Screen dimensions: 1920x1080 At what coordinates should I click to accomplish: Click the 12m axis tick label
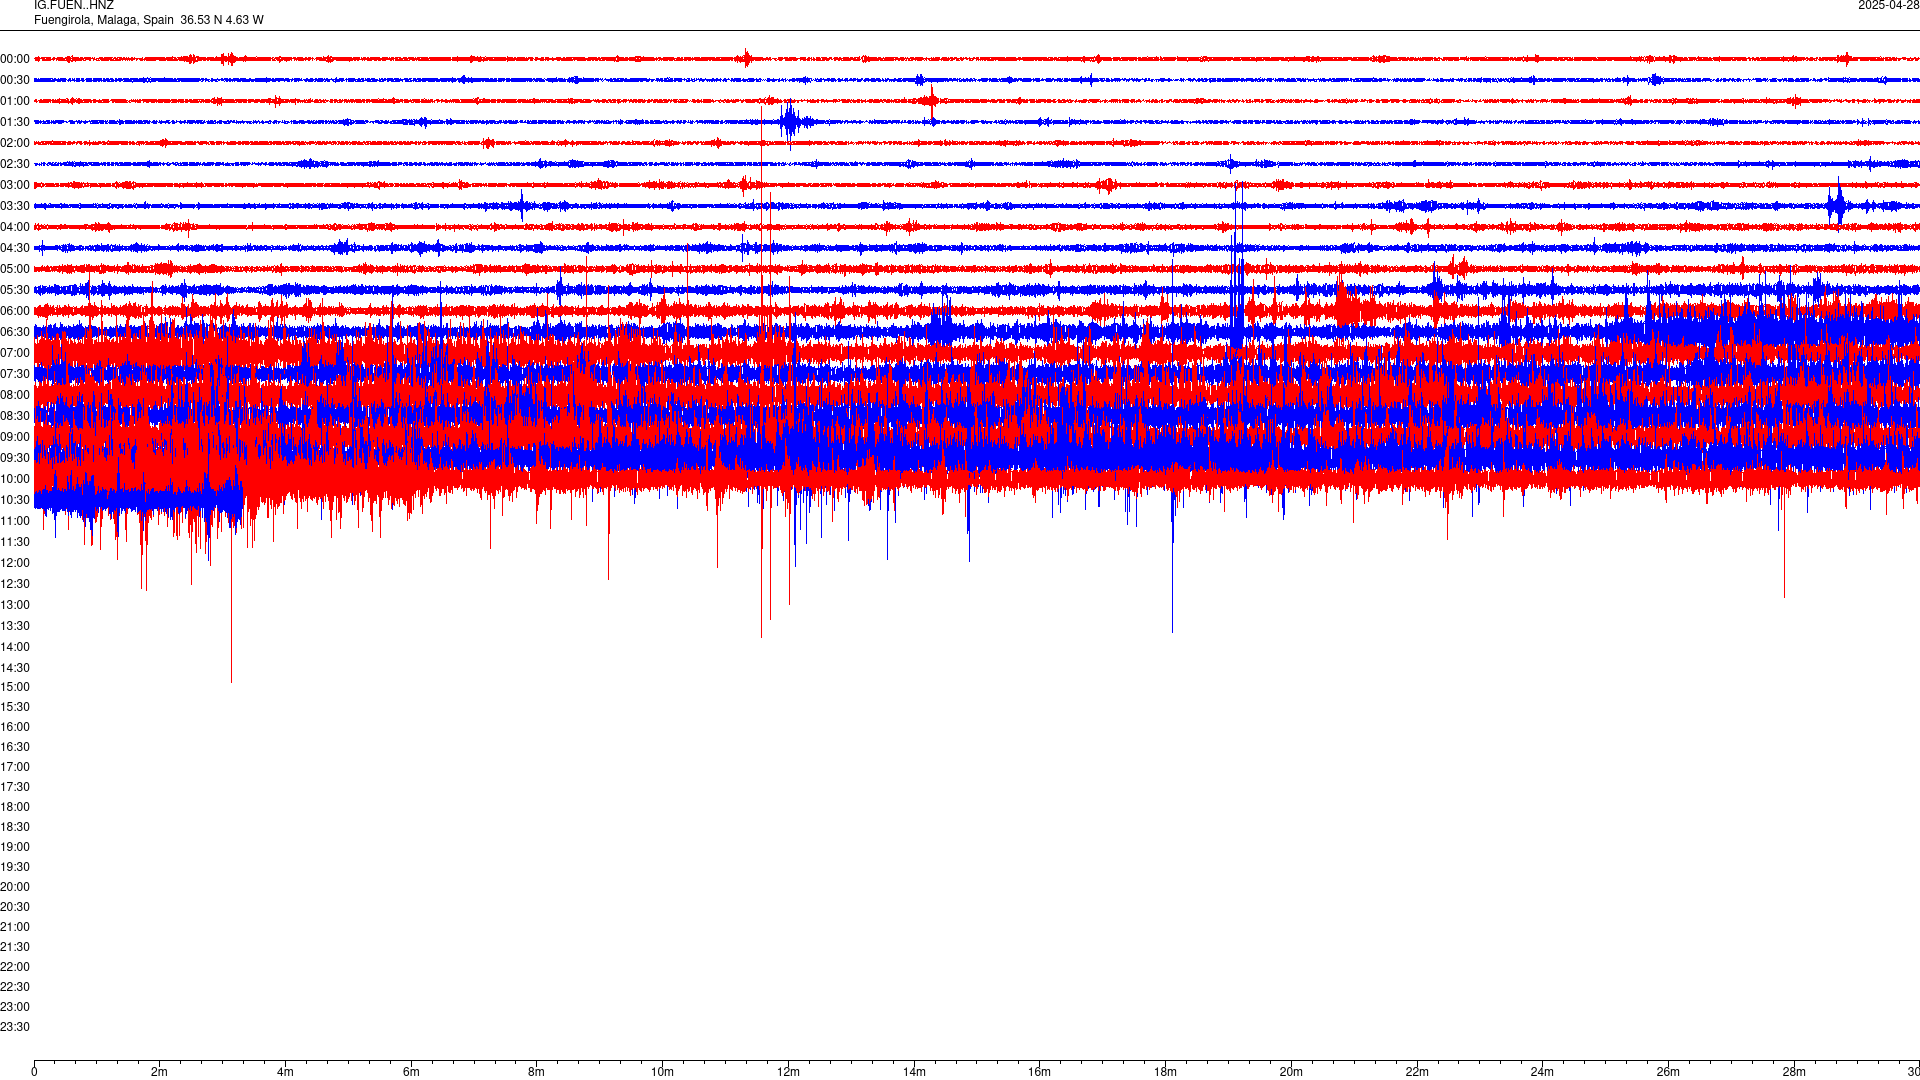click(788, 1072)
